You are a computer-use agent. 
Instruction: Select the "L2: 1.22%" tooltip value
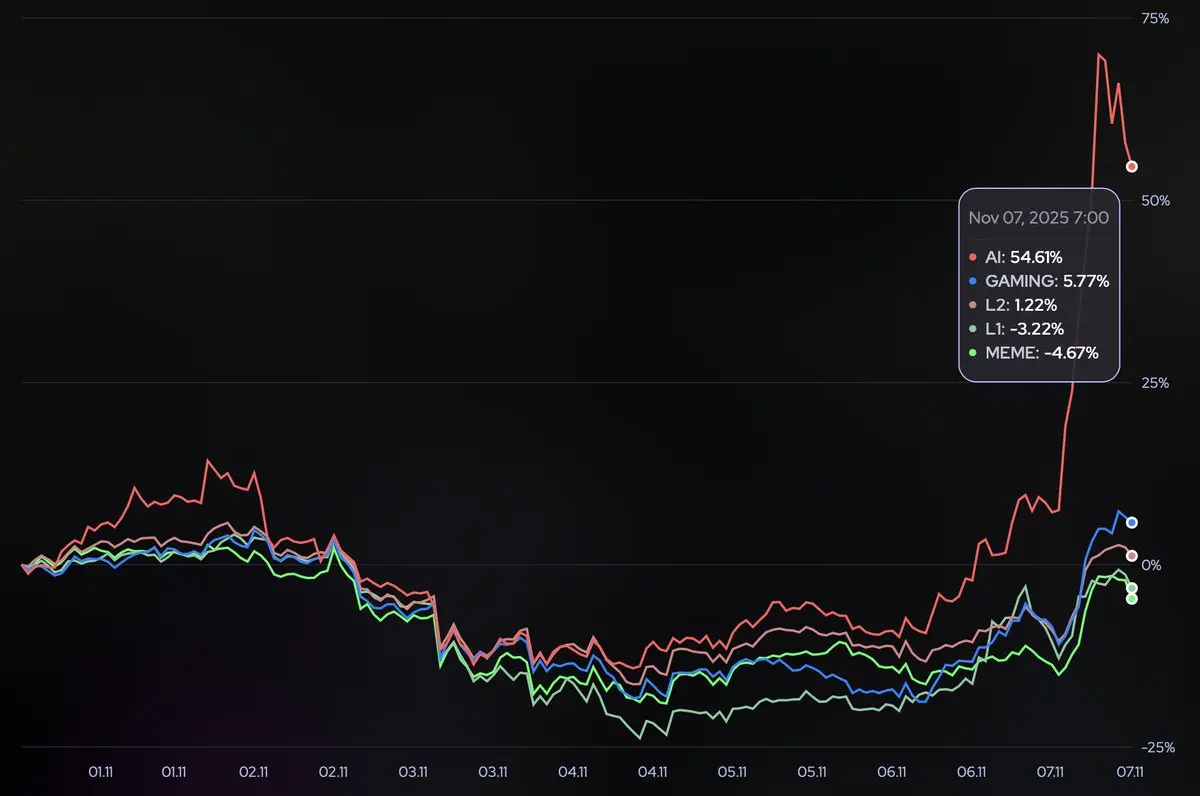[1021, 305]
